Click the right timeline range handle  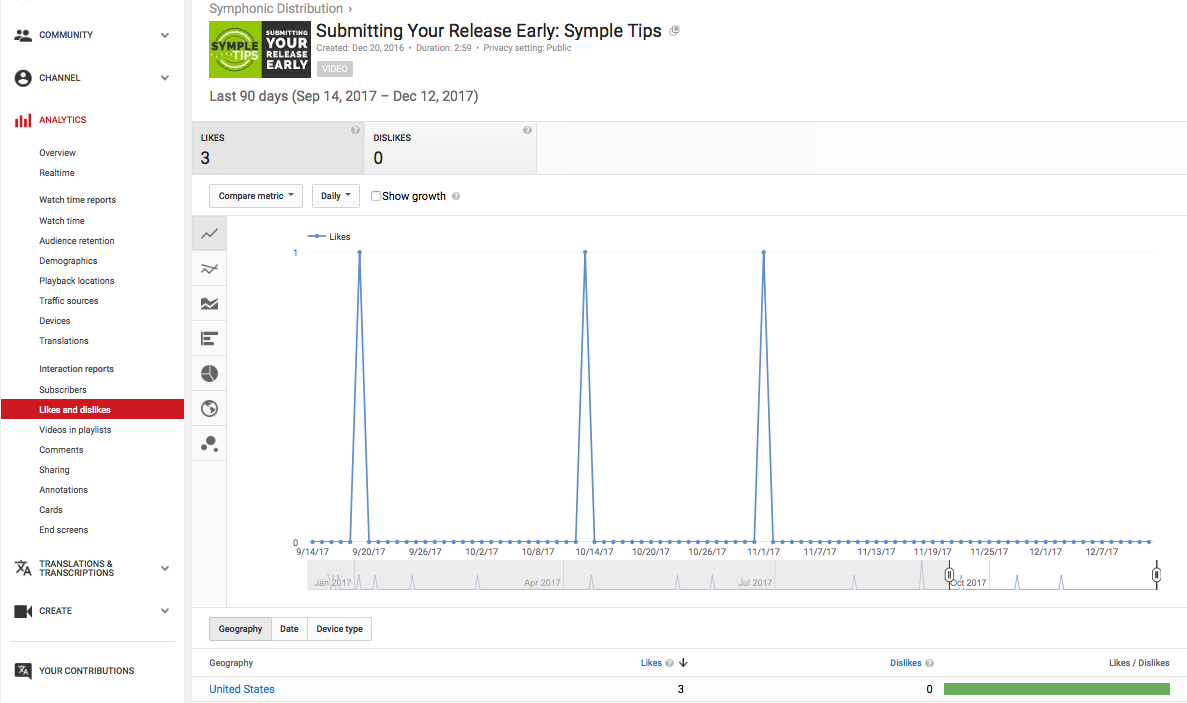click(1156, 575)
